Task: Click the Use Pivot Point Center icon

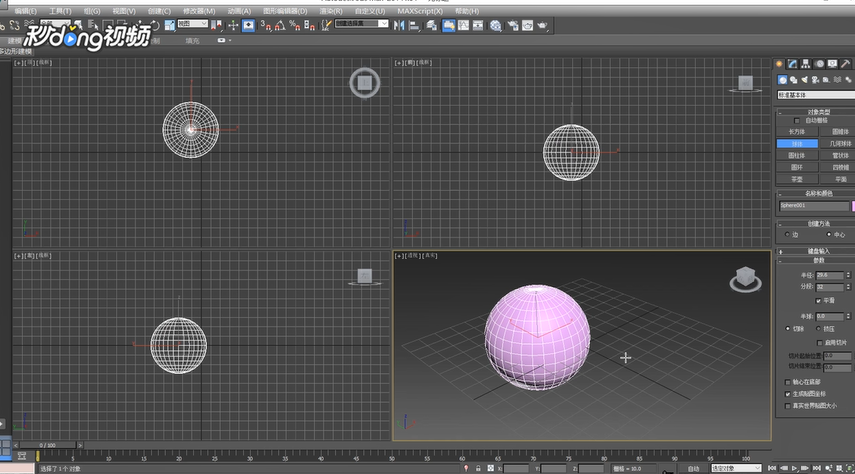Action: tap(217, 25)
